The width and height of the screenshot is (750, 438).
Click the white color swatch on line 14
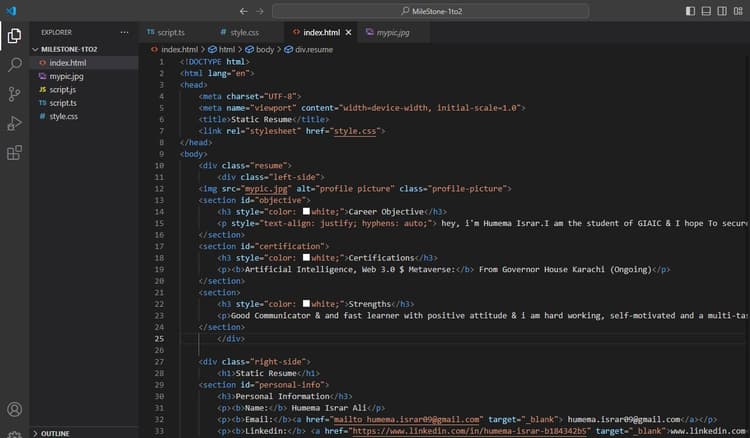tap(306, 212)
